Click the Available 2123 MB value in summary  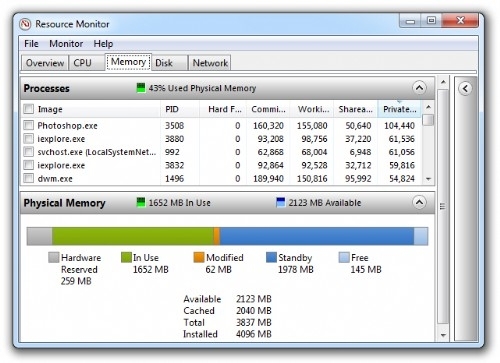(x=254, y=299)
